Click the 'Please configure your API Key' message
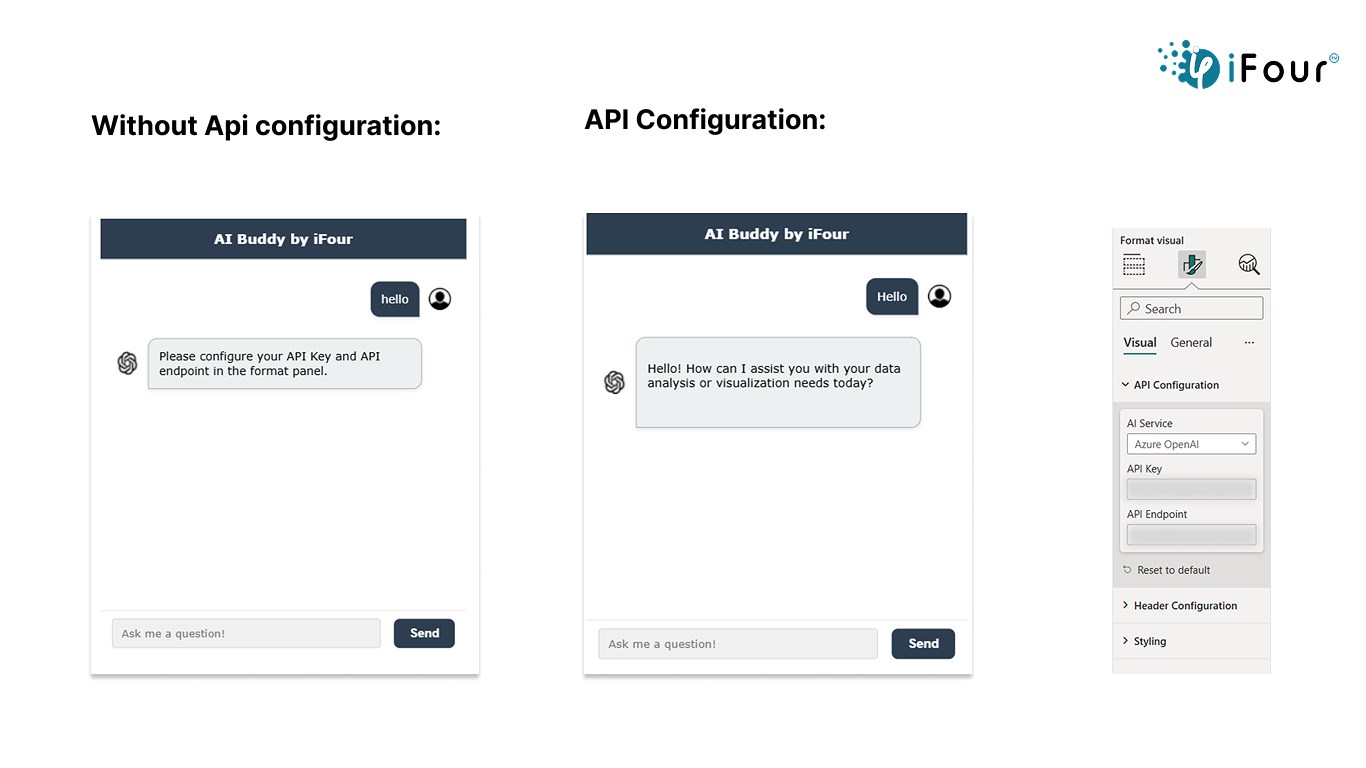The height and width of the screenshot is (768, 1366). click(x=285, y=363)
